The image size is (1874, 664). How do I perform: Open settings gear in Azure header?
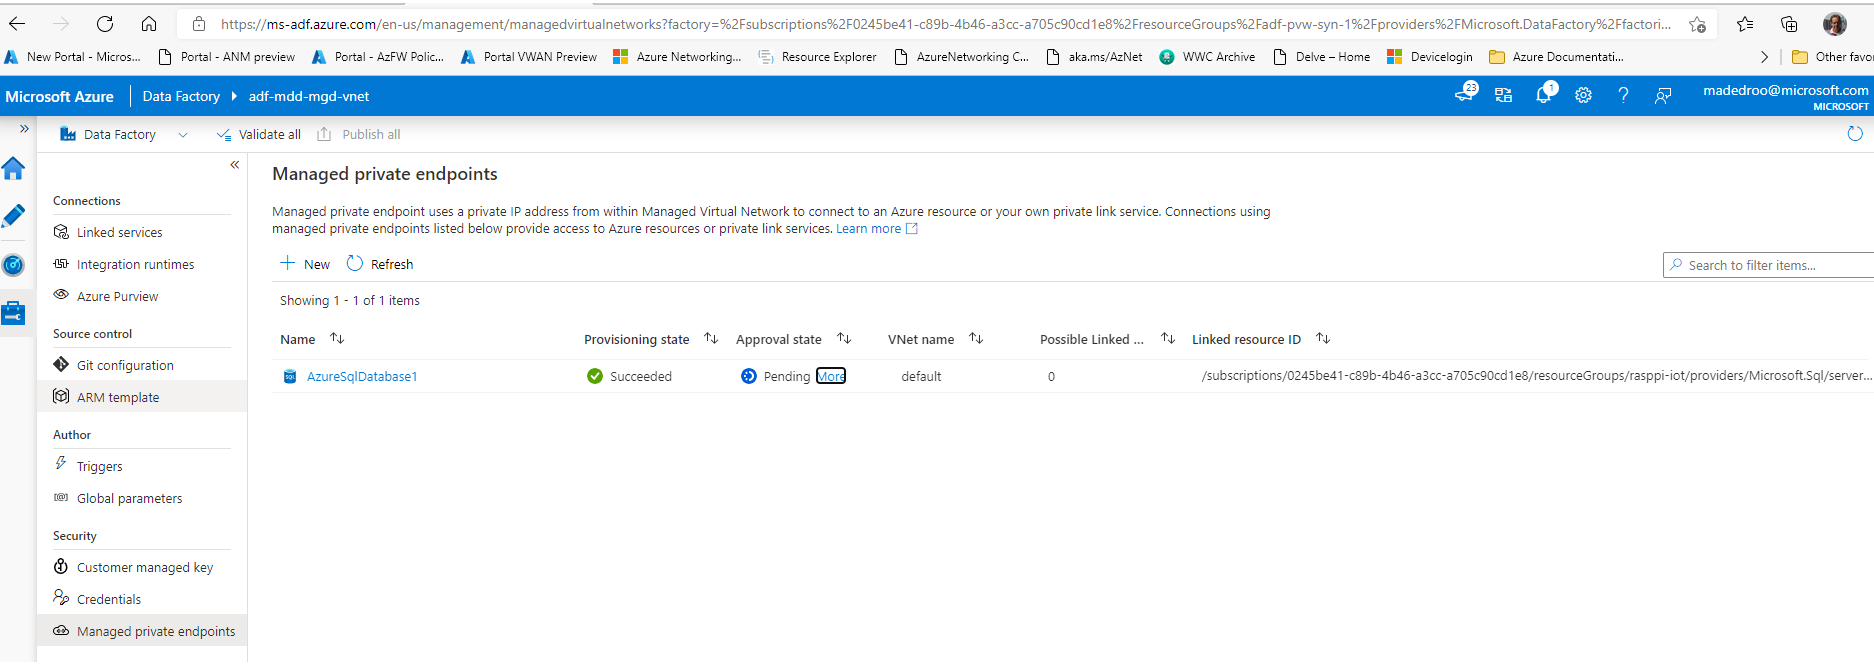[x=1583, y=96]
